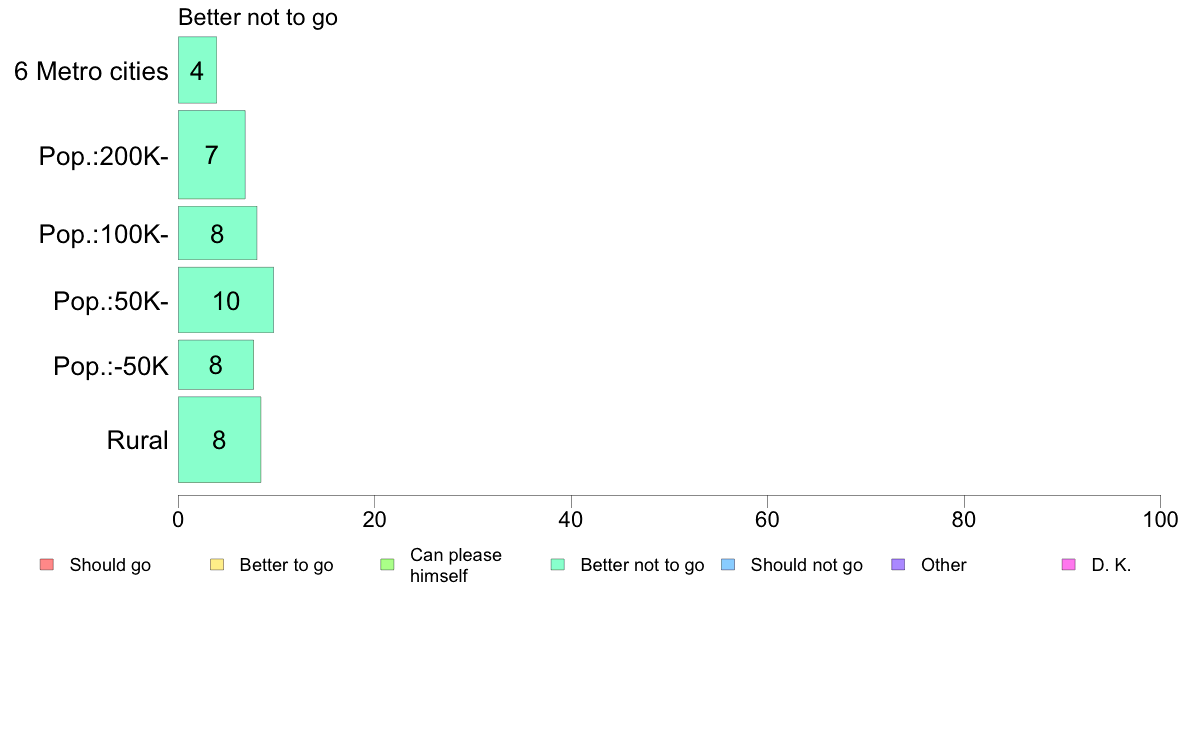Click the purple Other legend swatch

click(x=899, y=565)
